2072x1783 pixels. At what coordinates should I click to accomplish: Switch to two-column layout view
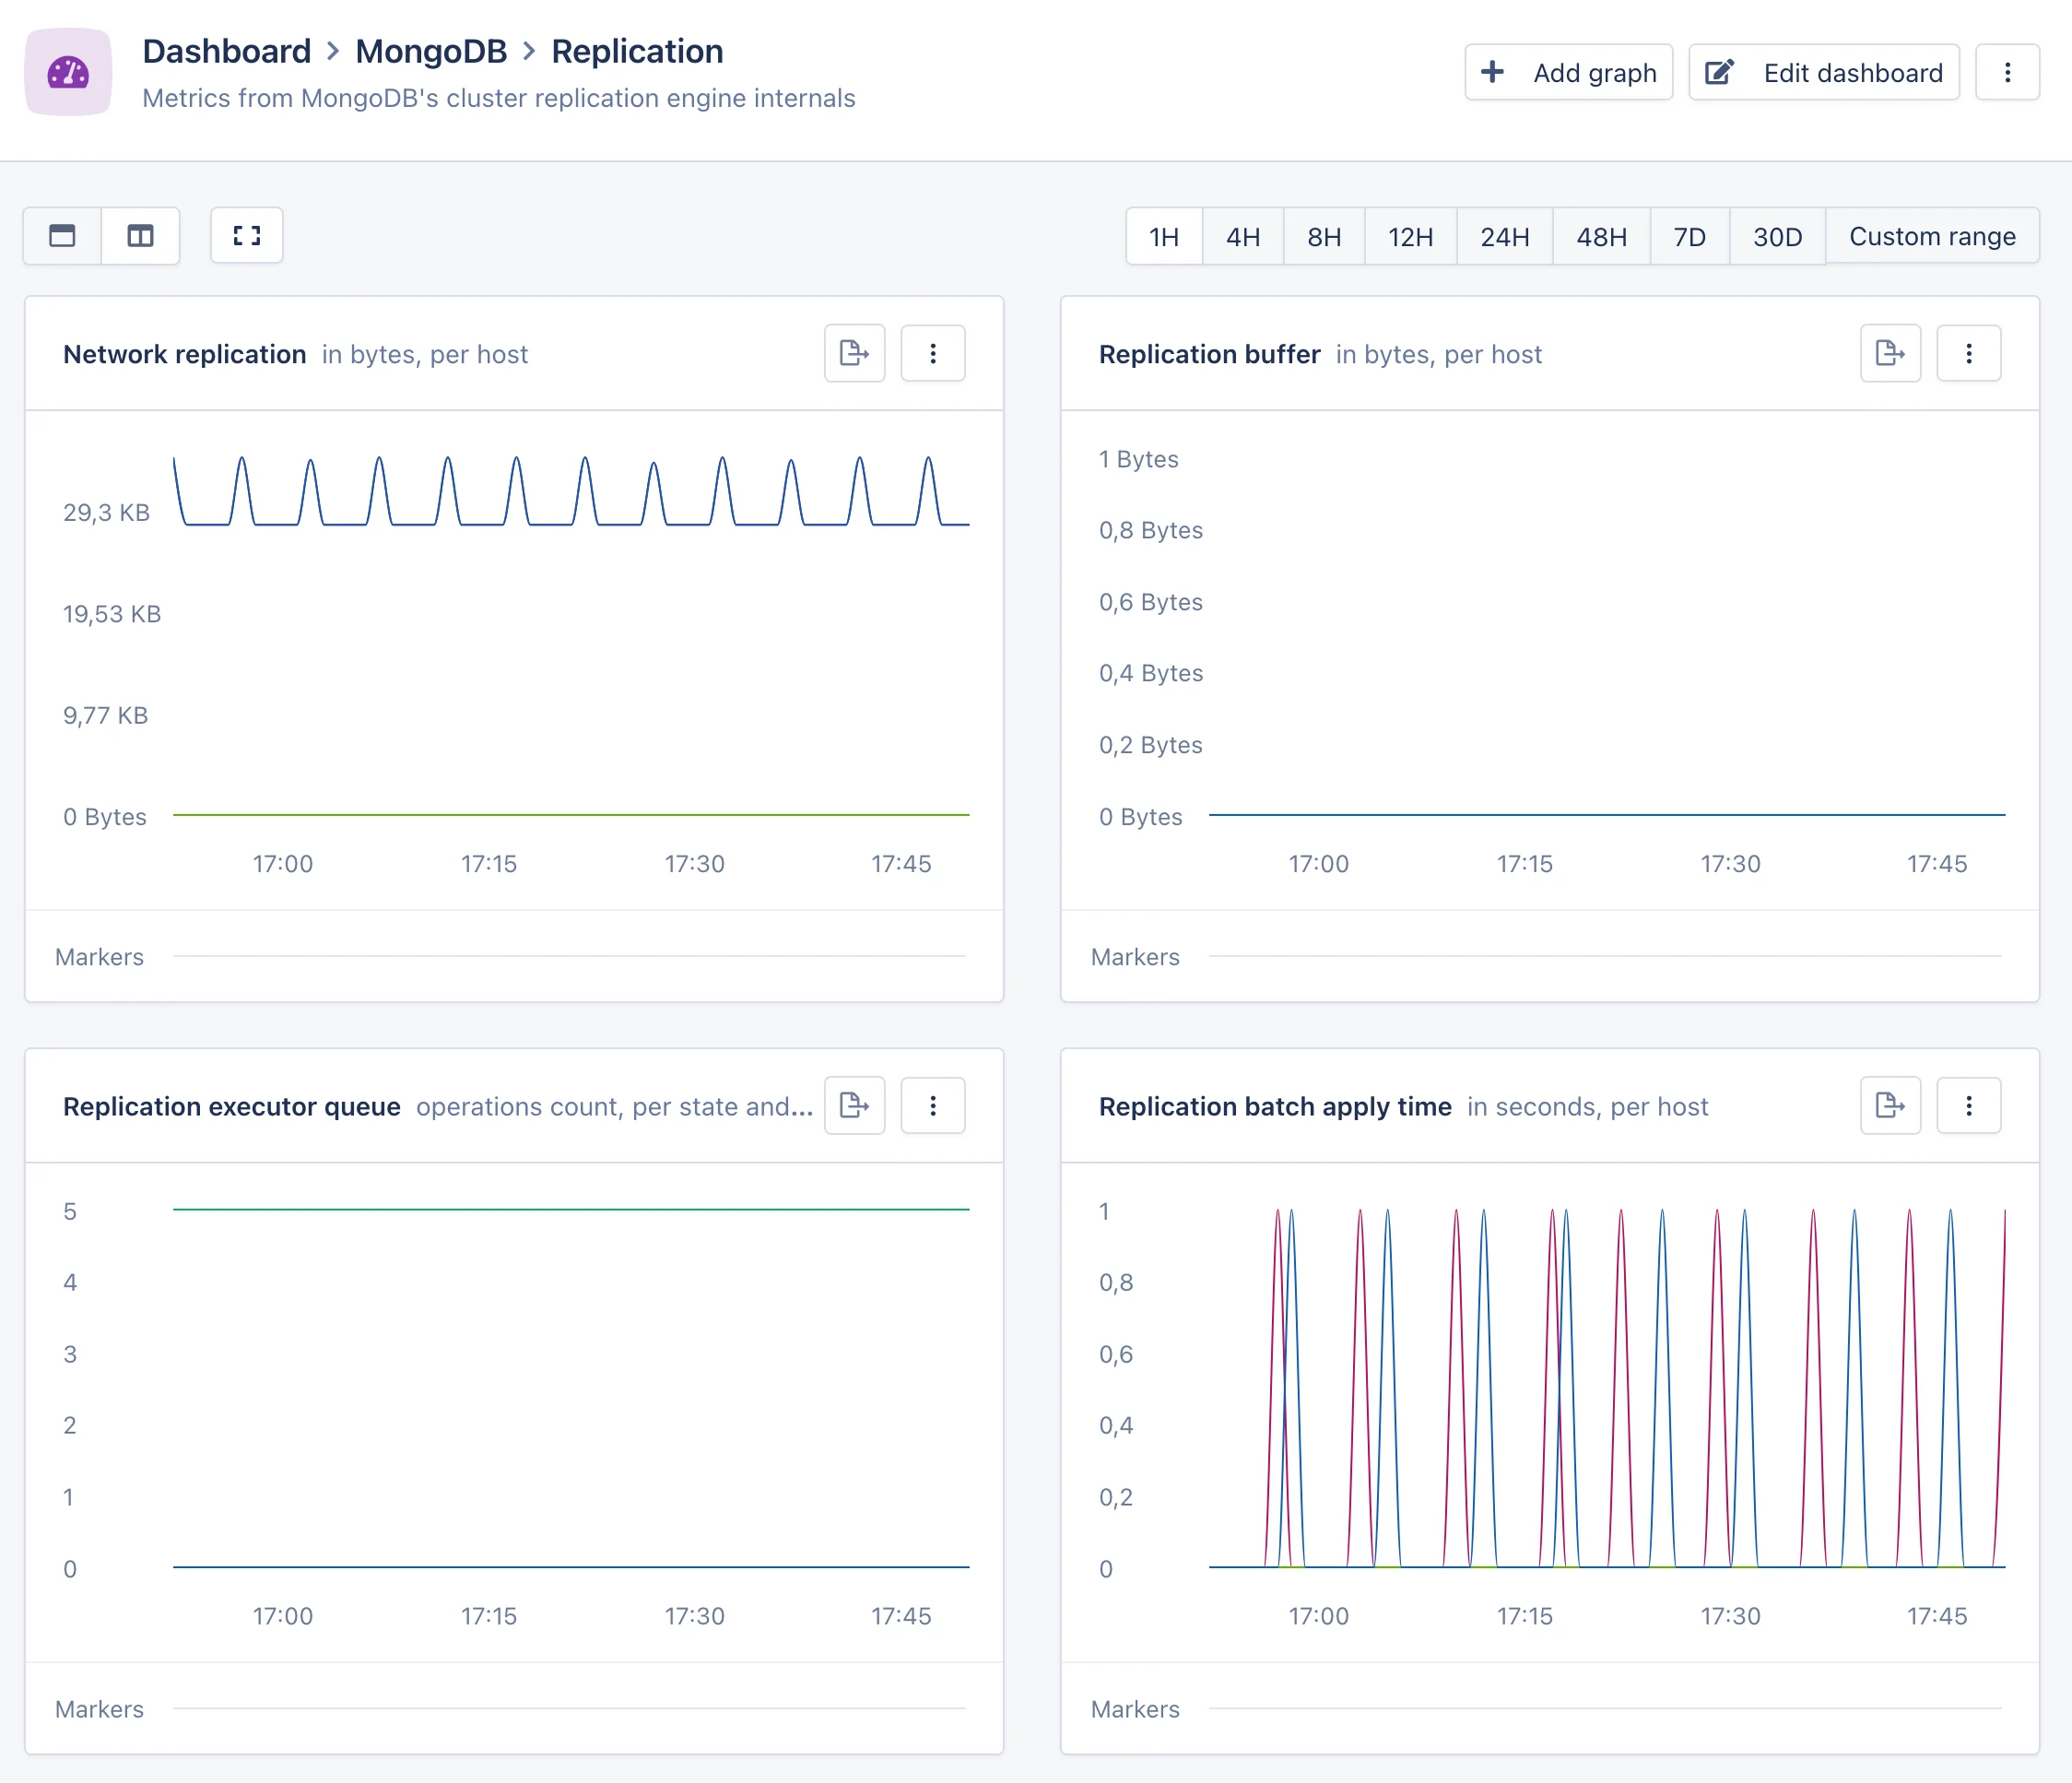pyautogui.click(x=140, y=236)
